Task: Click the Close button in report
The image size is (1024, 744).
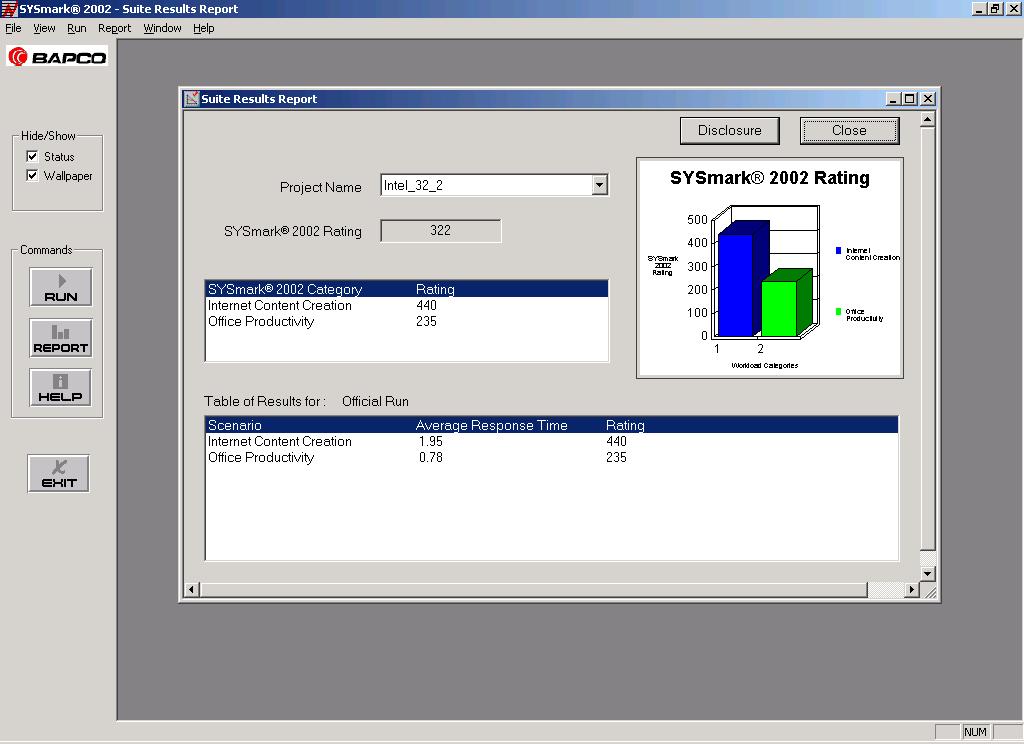Action: 849,131
